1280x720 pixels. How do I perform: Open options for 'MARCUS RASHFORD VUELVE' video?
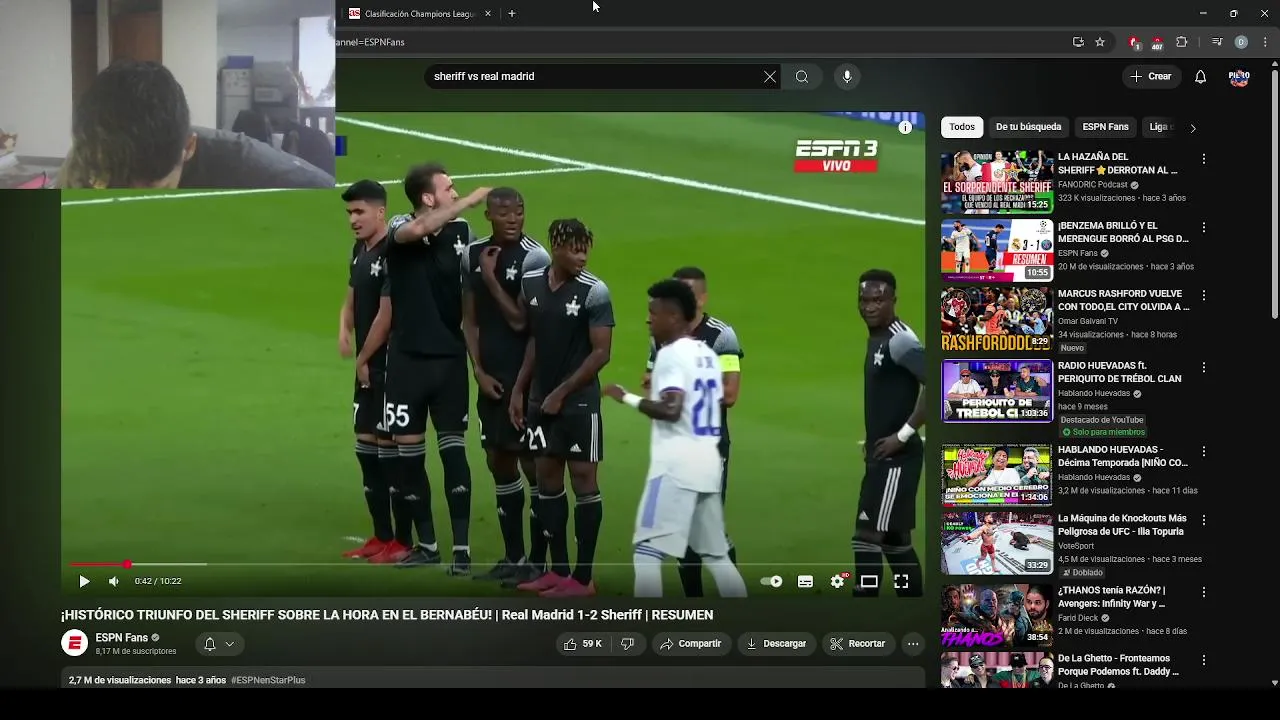click(1204, 295)
